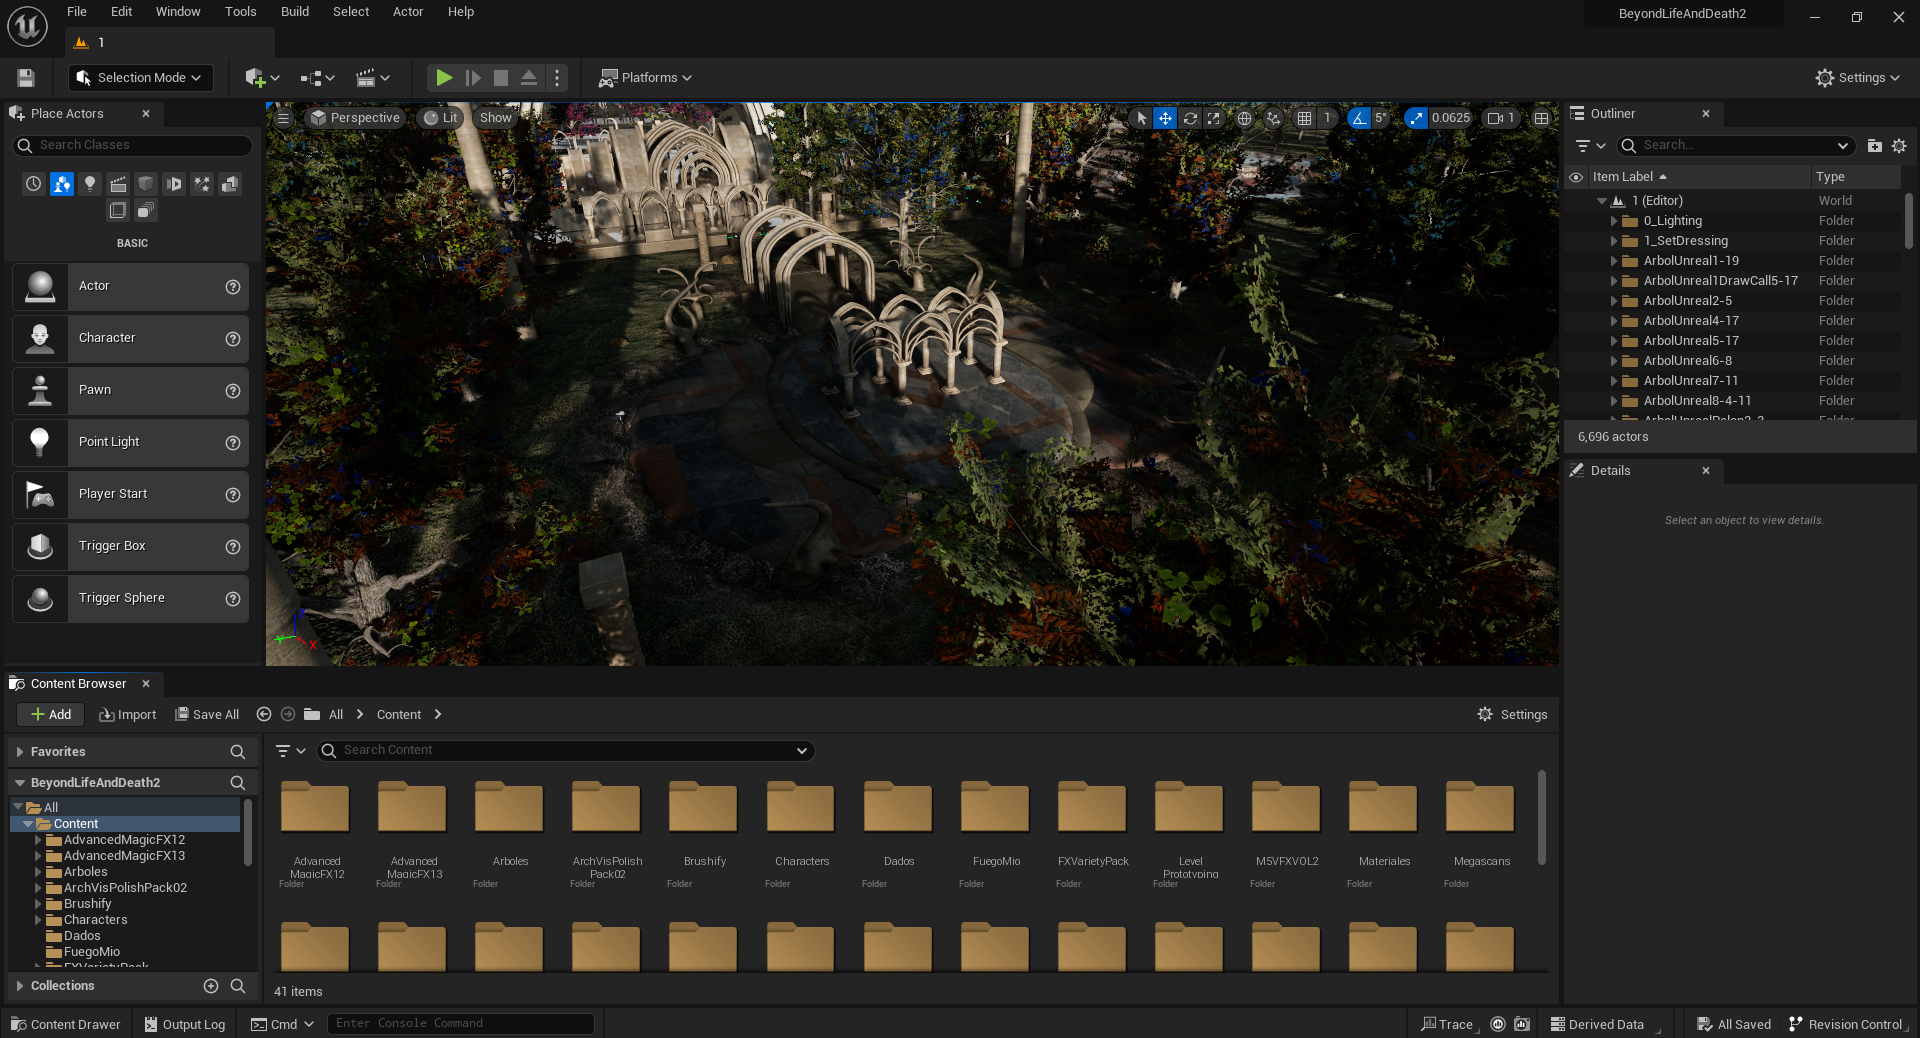This screenshot has width=1920, height=1038.
Task: Expand the ArbolUnreal1-19 folder in Outliner
Action: [1613, 261]
